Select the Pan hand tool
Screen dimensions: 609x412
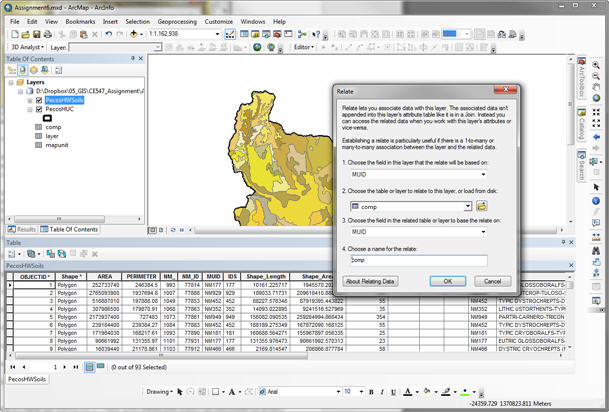(596, 87)
